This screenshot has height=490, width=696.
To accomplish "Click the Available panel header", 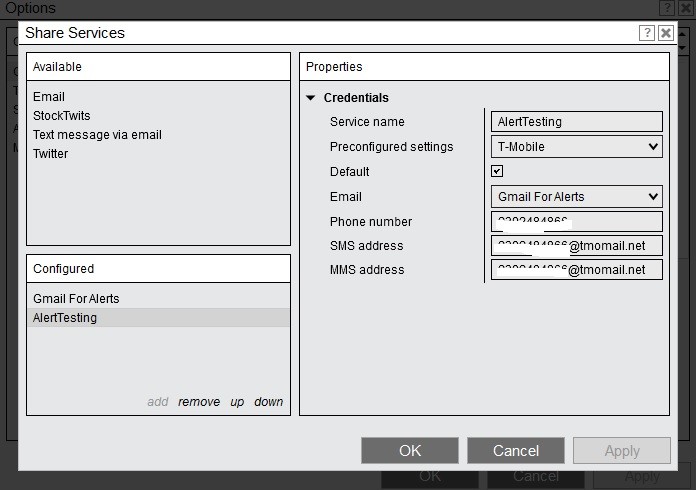I will pos(158,67).
